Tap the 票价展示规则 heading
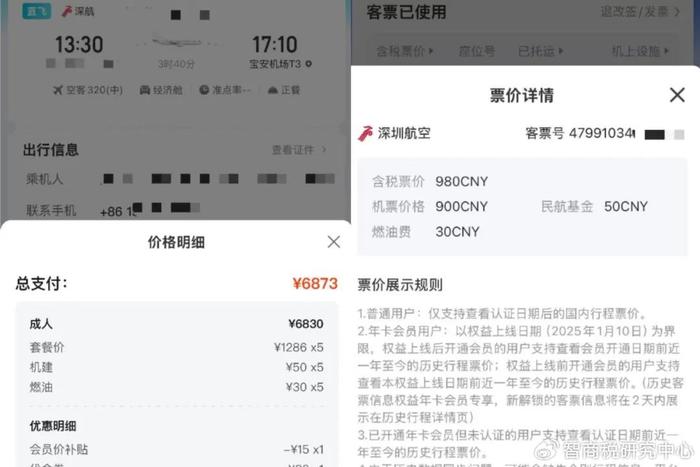 400,285
